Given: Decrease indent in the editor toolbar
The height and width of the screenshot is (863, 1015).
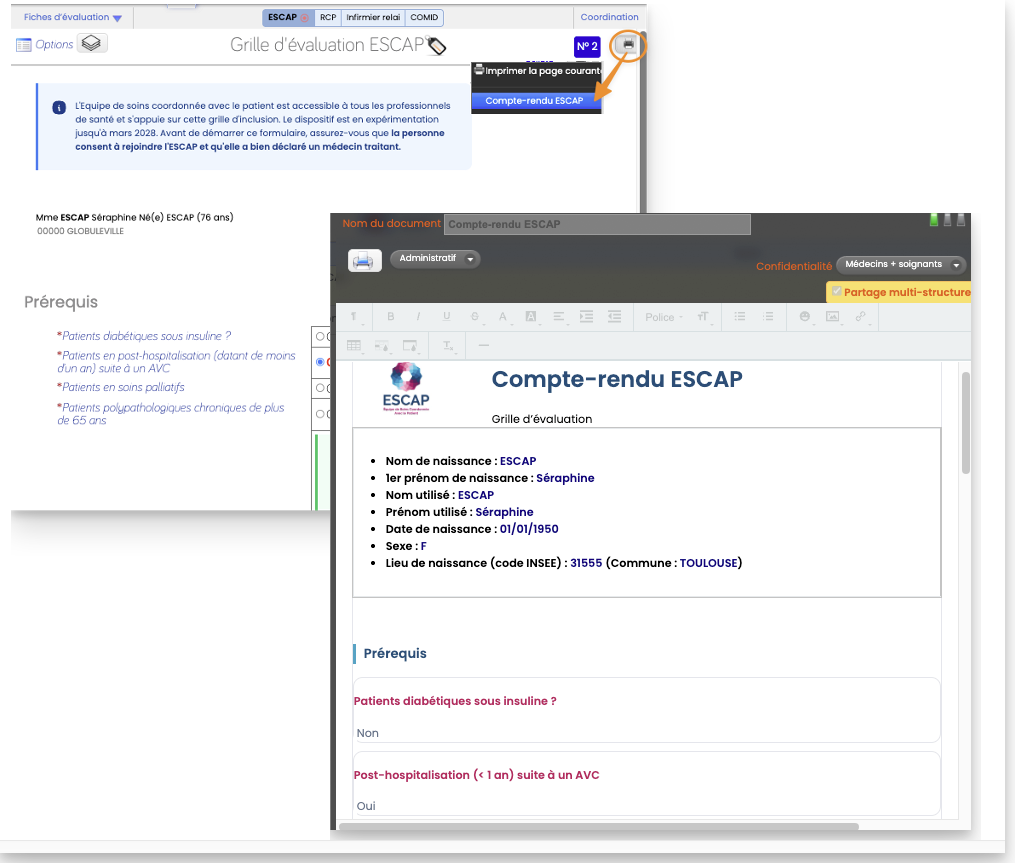Looking at the screenshot, I should [x=614, y=317].
